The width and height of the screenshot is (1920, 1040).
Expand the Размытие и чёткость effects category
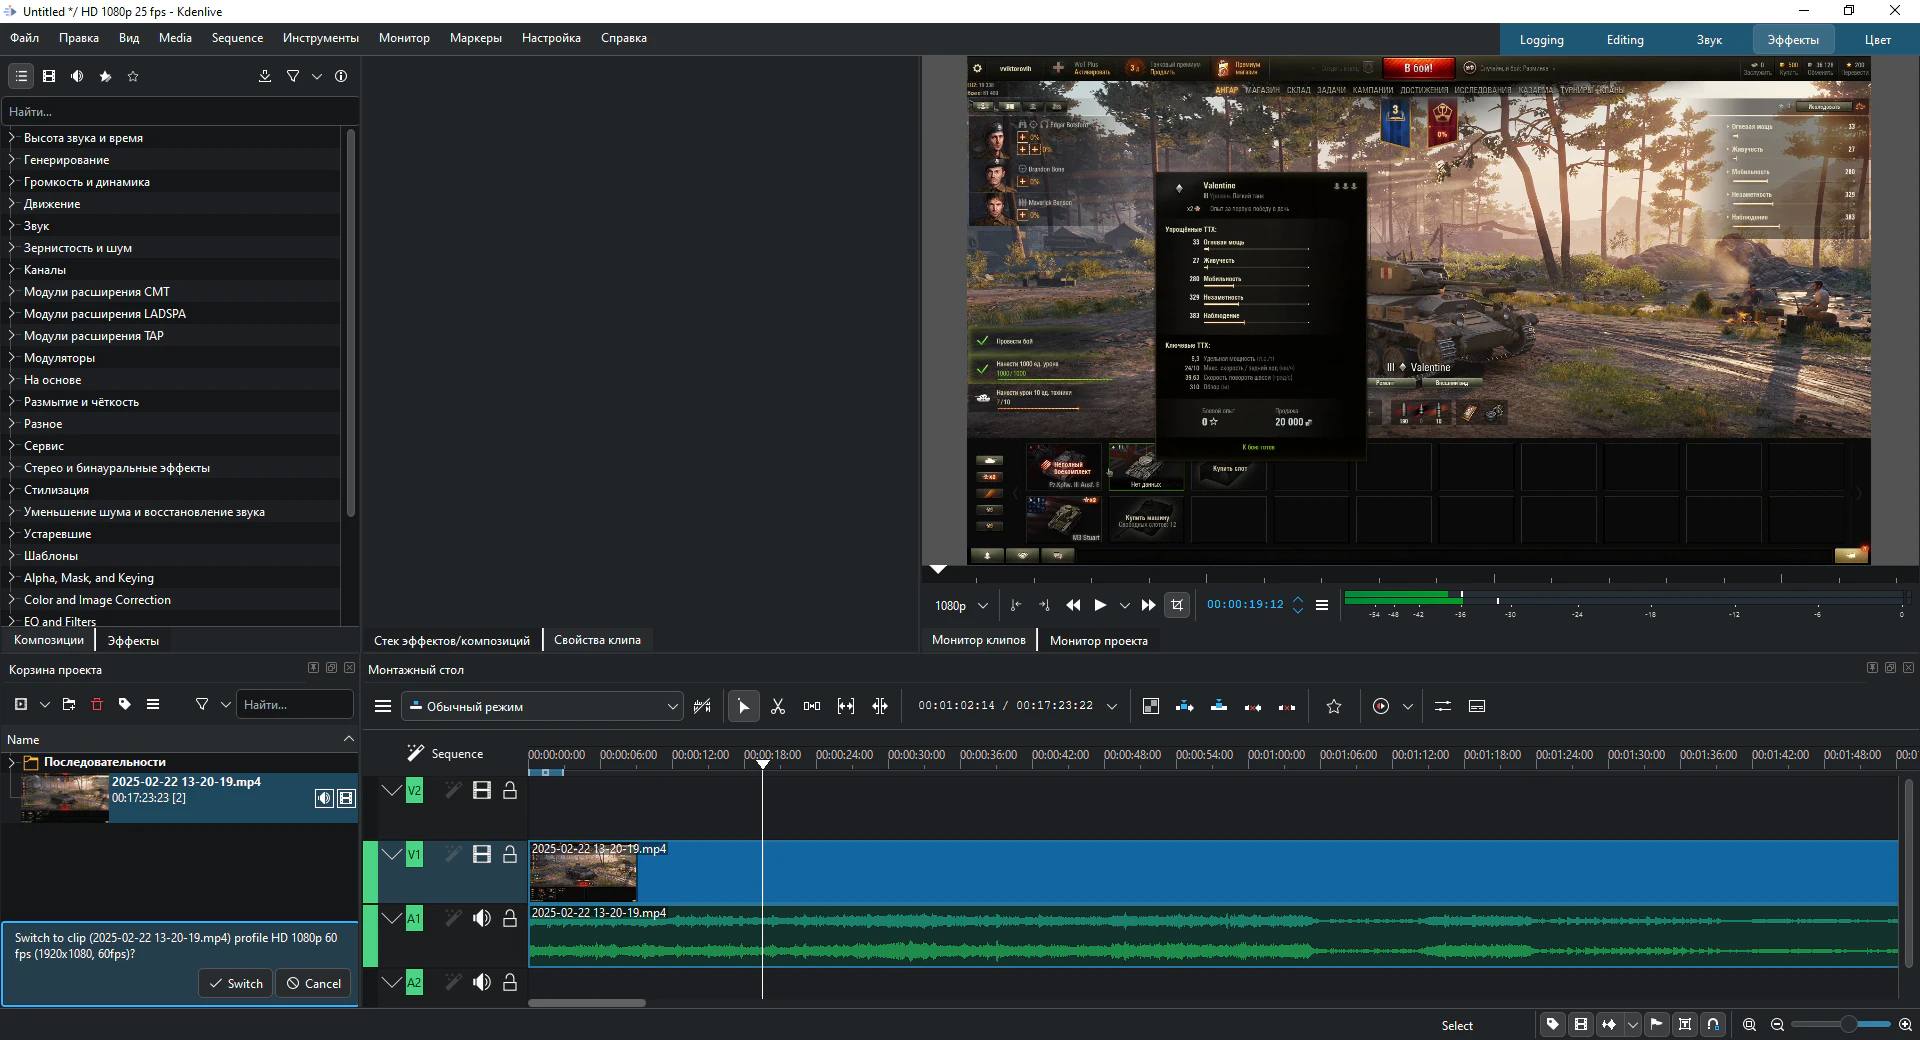click(x=12, y=402)
